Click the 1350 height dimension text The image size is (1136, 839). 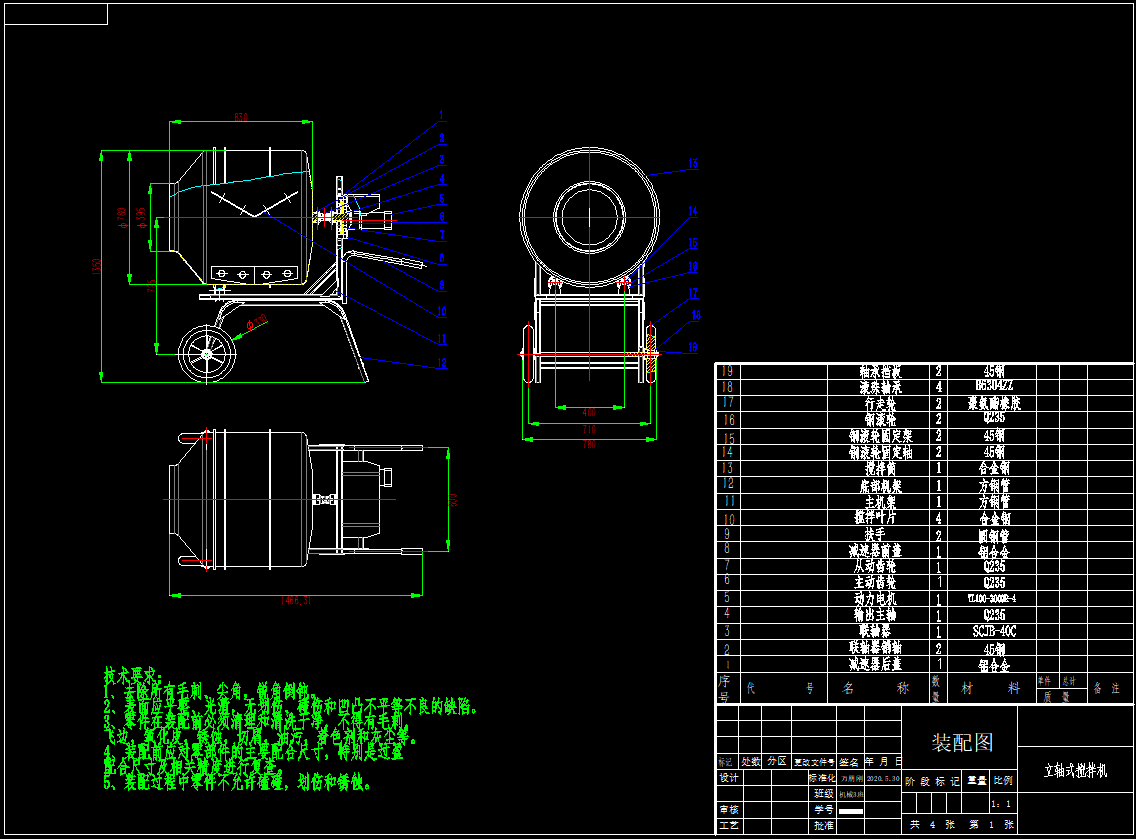pos(96,267)
